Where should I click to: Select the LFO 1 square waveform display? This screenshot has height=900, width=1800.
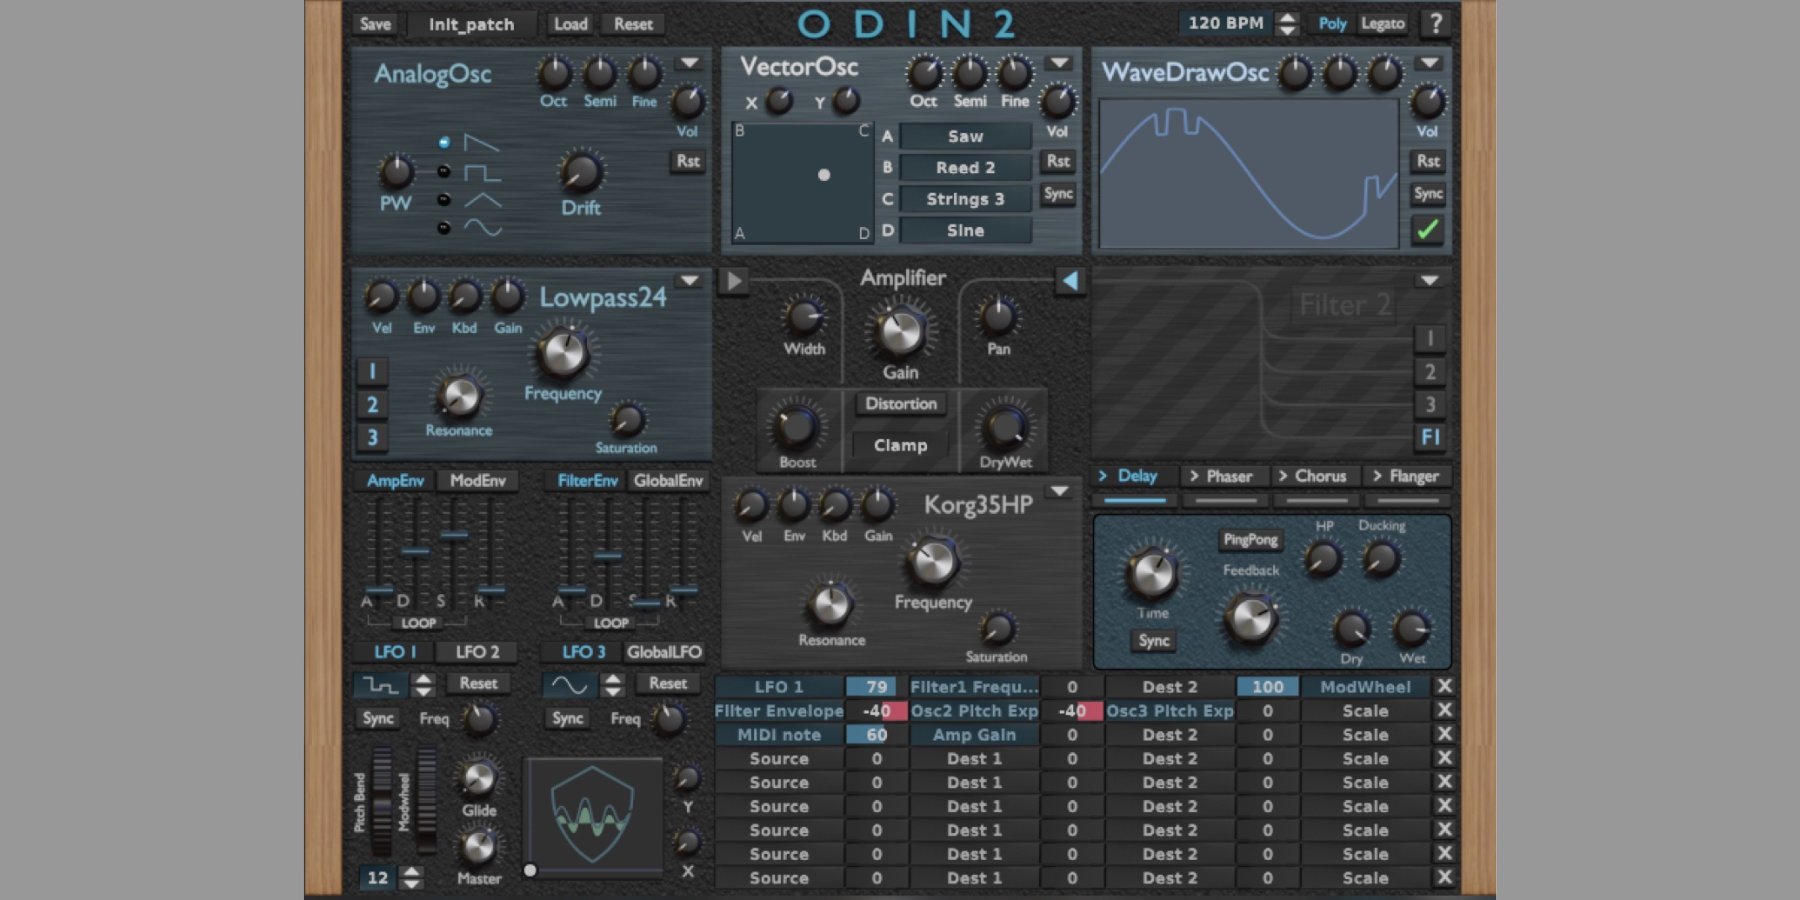click(x=380, y=685)
